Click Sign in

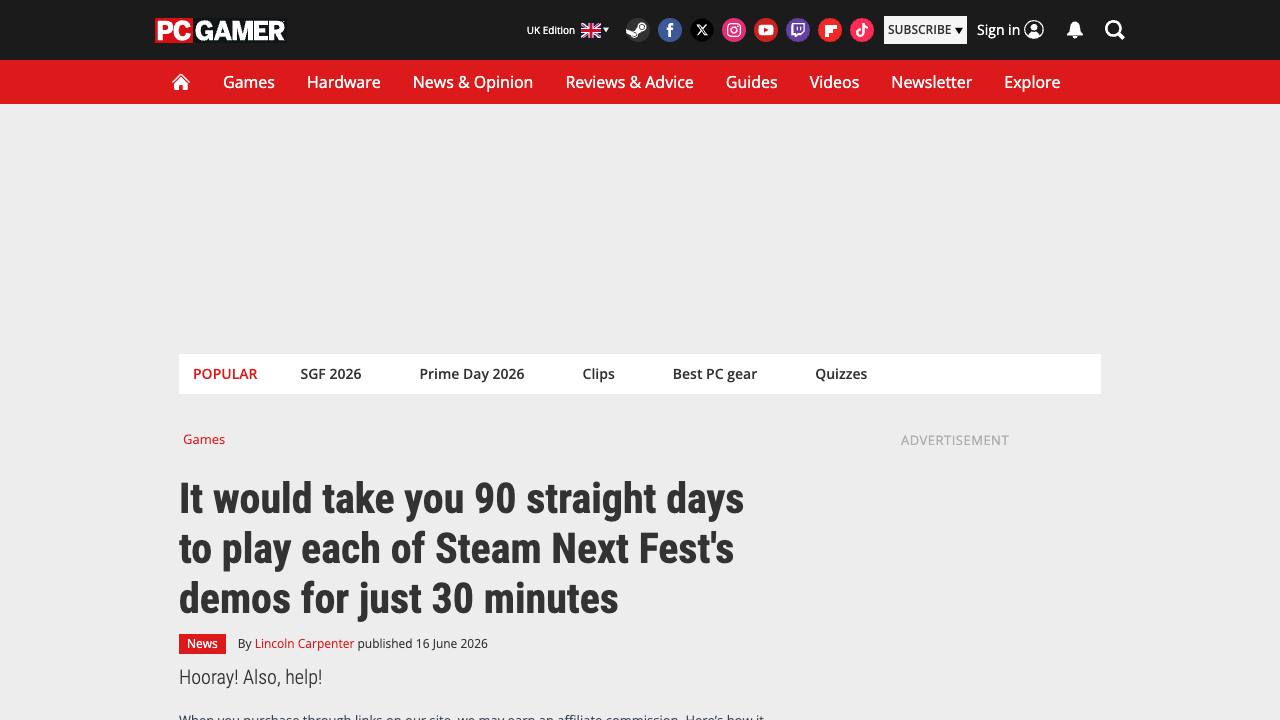tap(1010, 30)
